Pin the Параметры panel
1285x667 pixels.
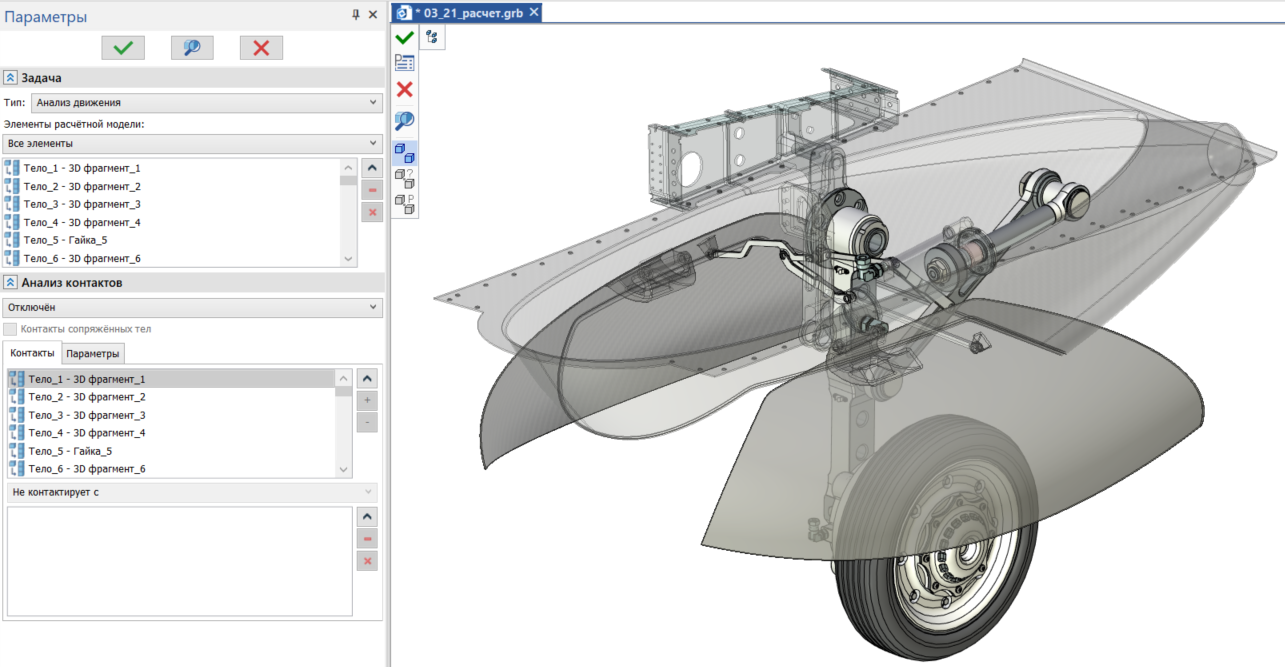[355, 15]
